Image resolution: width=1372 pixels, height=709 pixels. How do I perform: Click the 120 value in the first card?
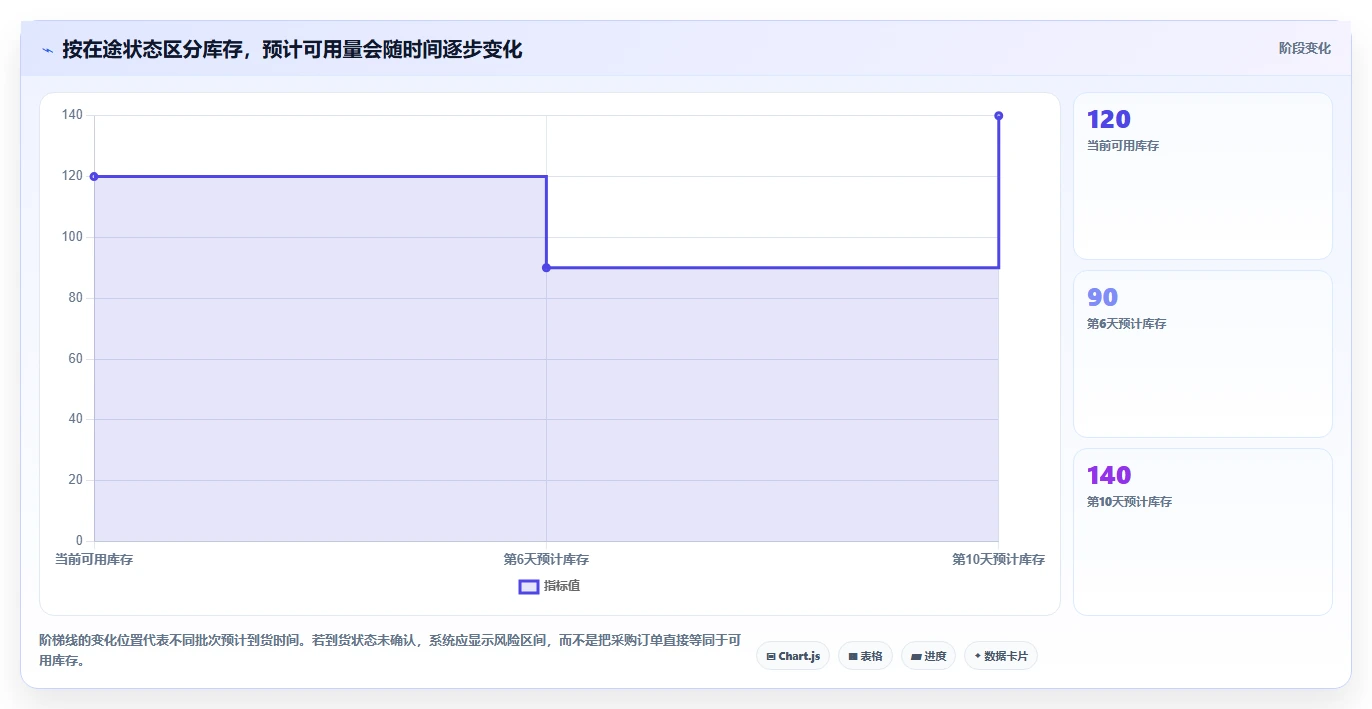pos(1108,120)
